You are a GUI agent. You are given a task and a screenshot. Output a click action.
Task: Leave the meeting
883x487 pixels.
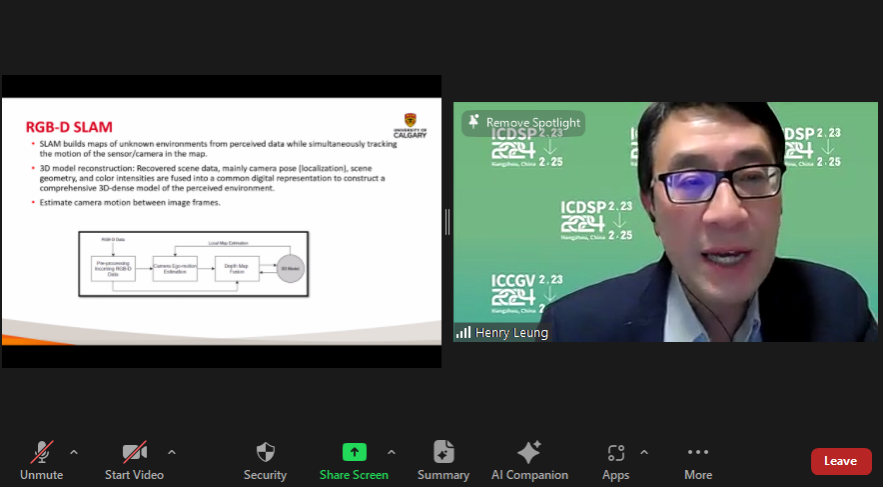(x=840, y=461)
